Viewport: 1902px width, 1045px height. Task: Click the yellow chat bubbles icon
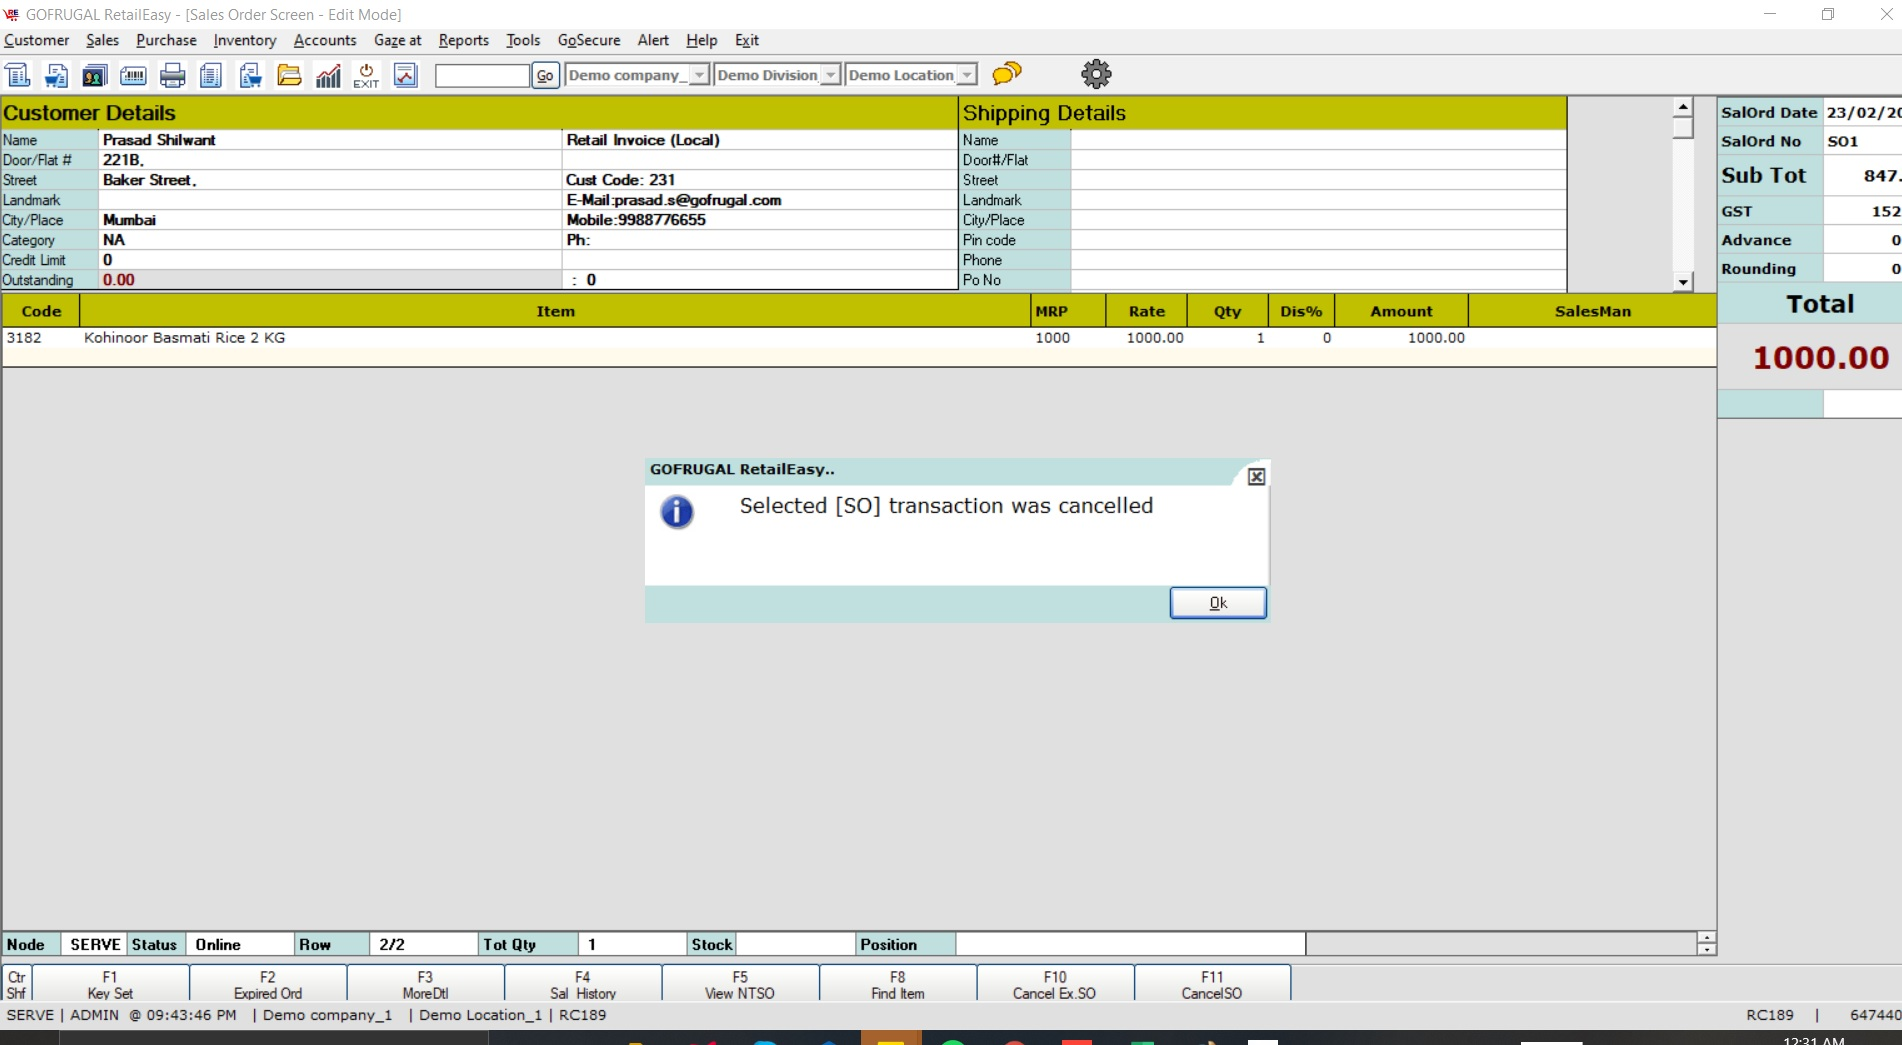1007,73
